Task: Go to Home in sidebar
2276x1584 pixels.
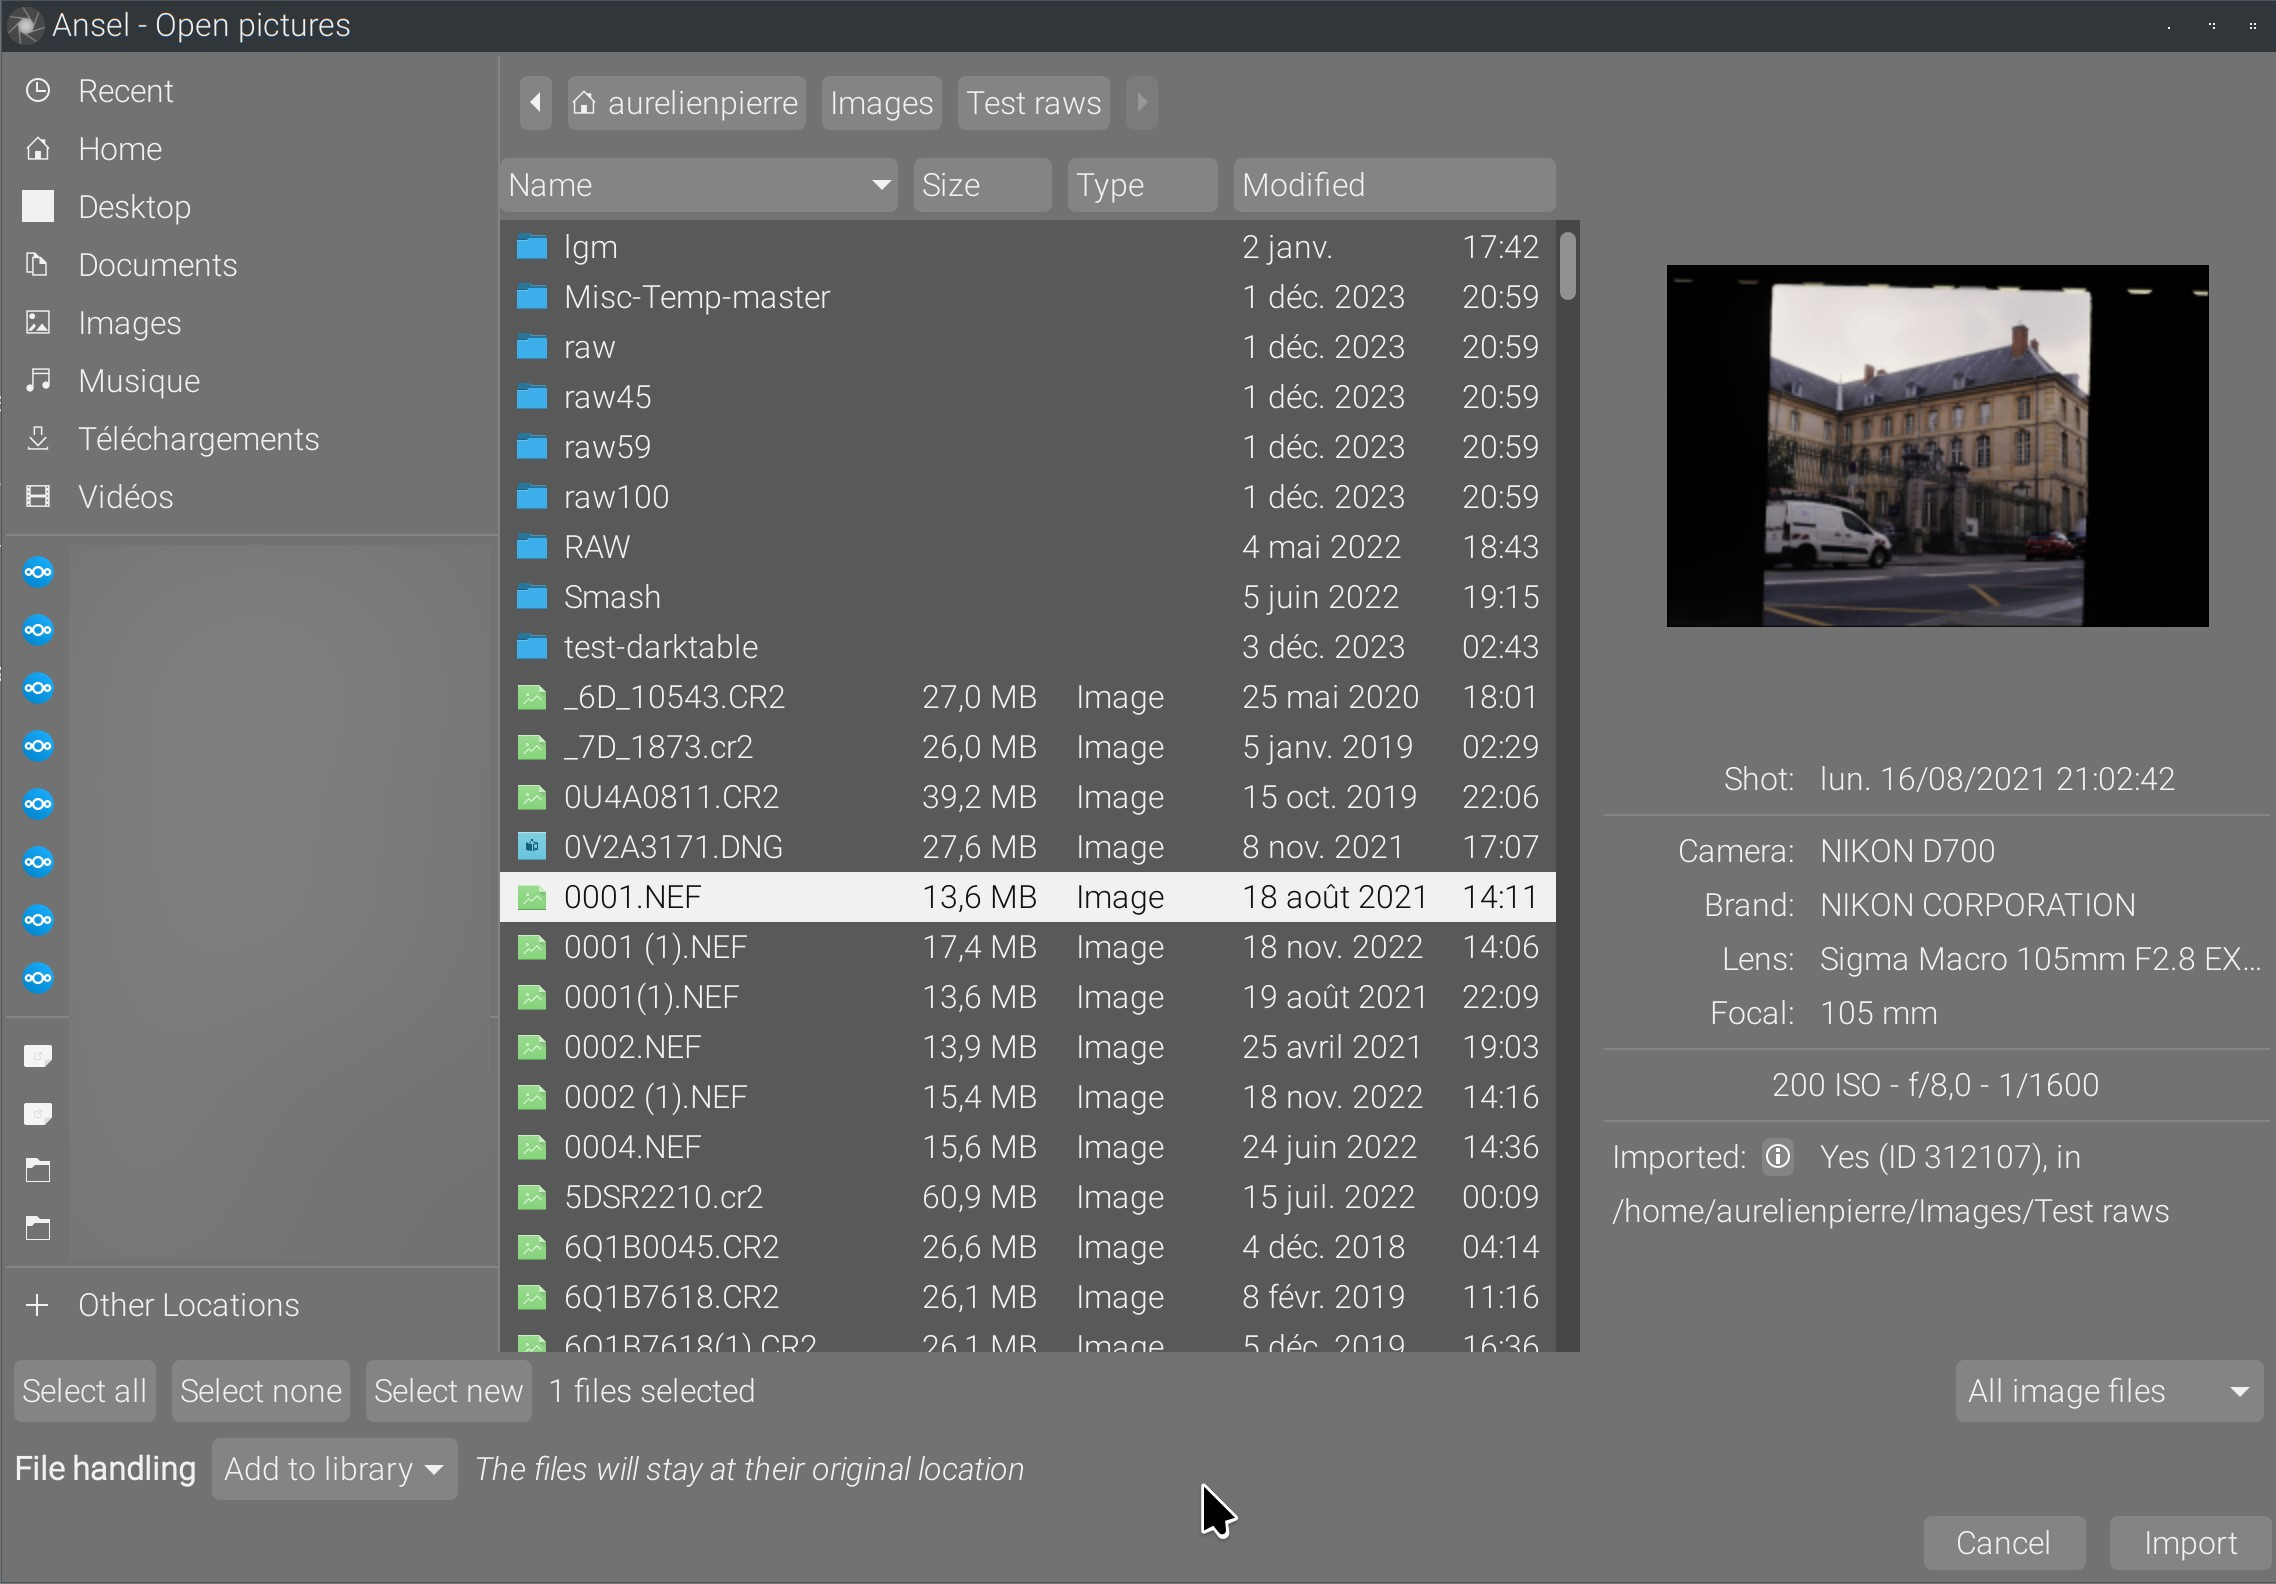Action: pyautogui.click(x=250, y=149)
